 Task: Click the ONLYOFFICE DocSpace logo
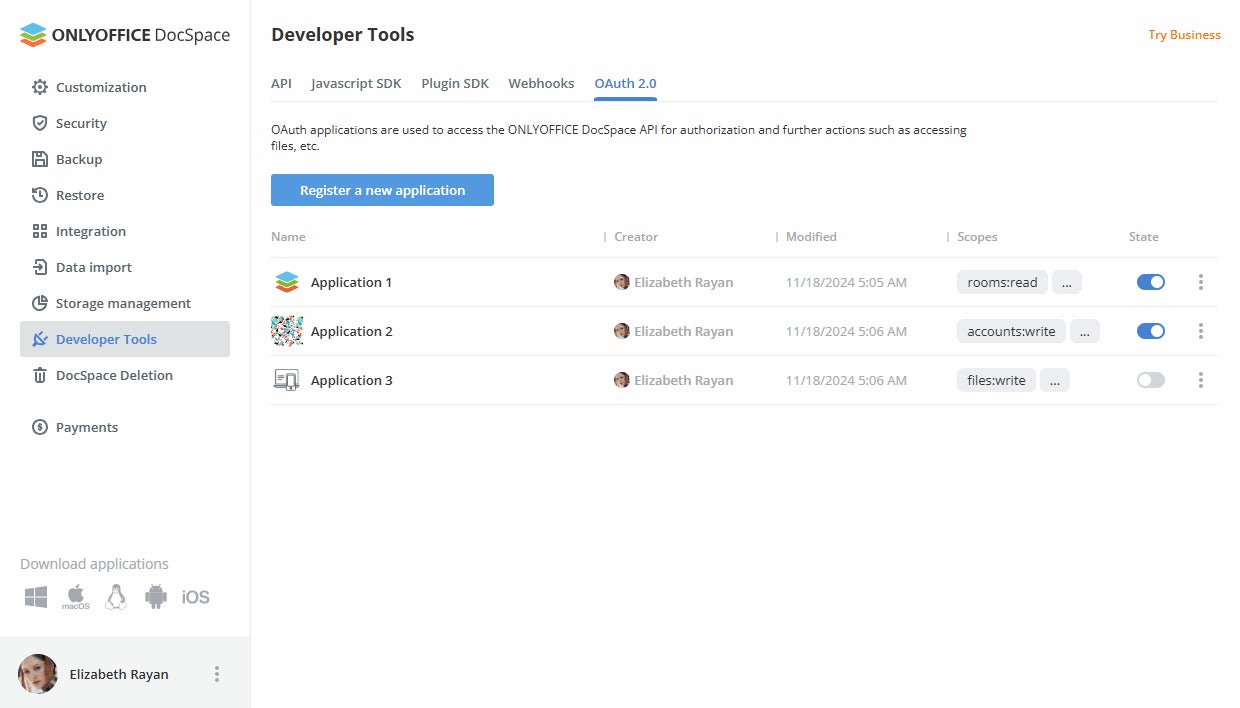(125, 35)
